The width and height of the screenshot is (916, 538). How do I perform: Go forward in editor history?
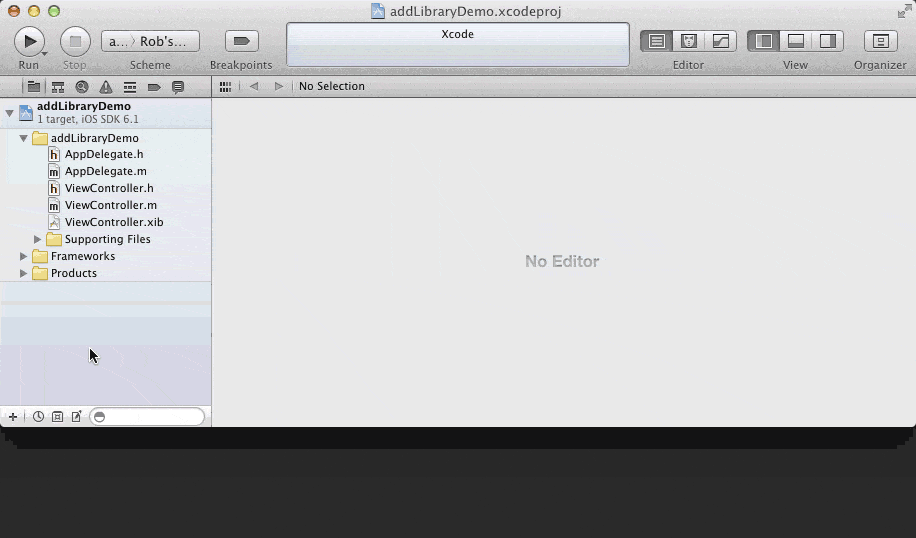point(279,86)
